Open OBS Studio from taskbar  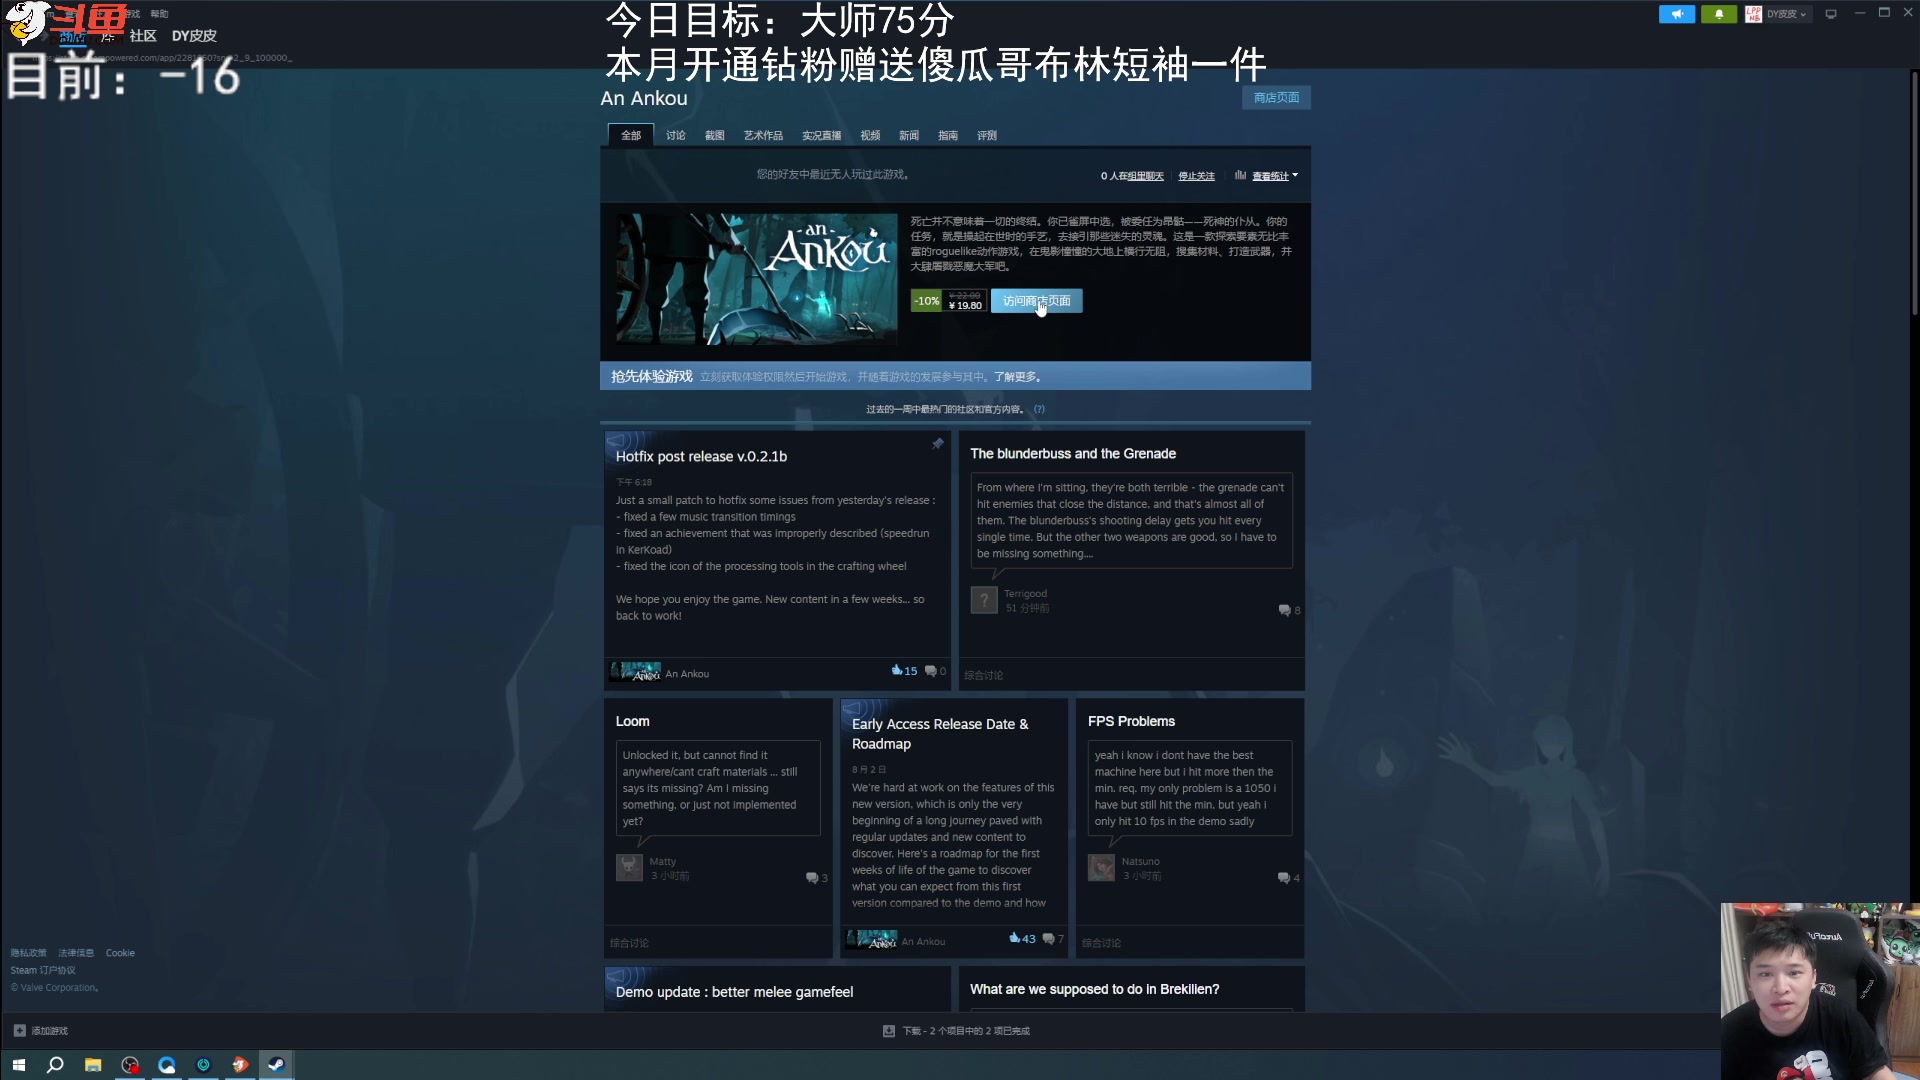pos(130,1065)
